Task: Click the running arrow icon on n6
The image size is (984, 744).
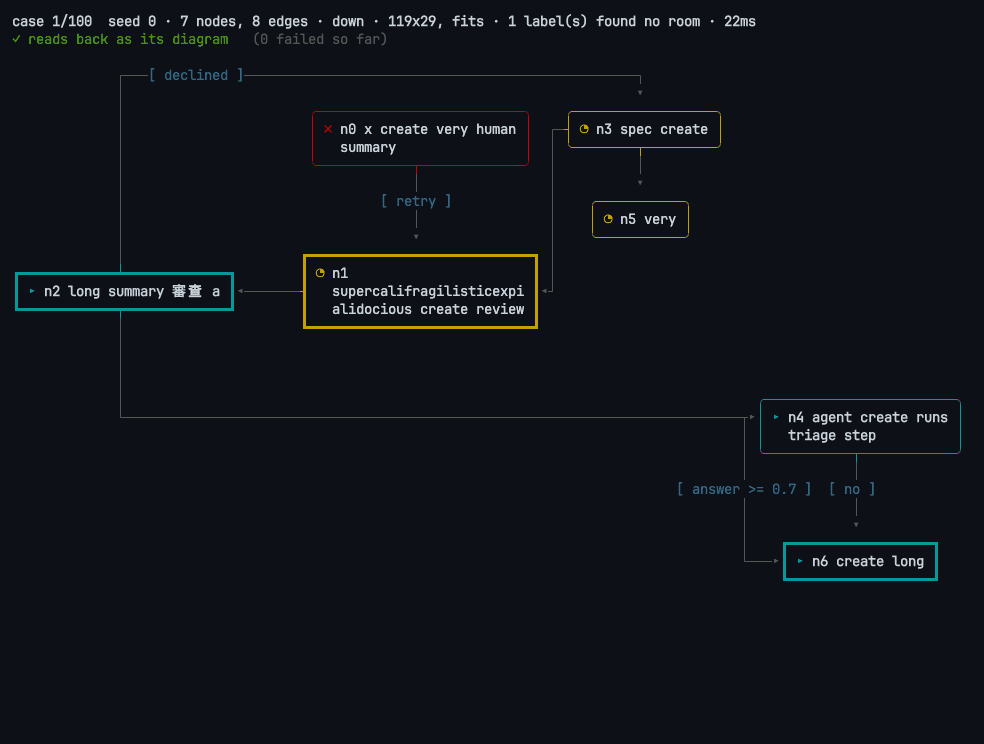Action: [x=800, y=561]
